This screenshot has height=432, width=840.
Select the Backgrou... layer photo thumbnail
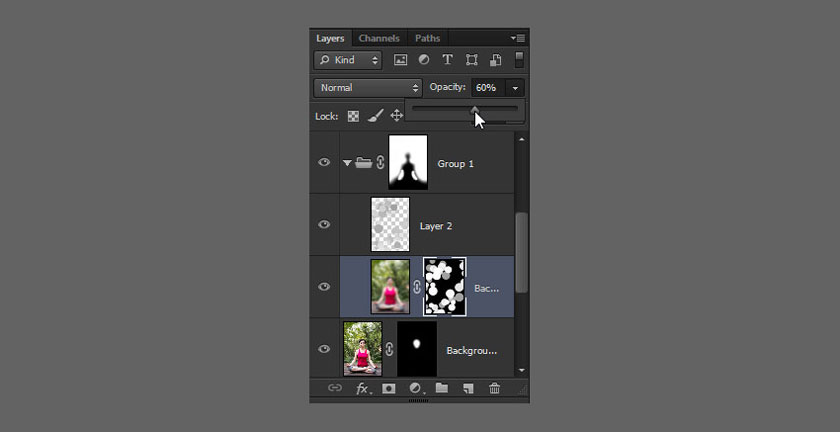[363, 349]
